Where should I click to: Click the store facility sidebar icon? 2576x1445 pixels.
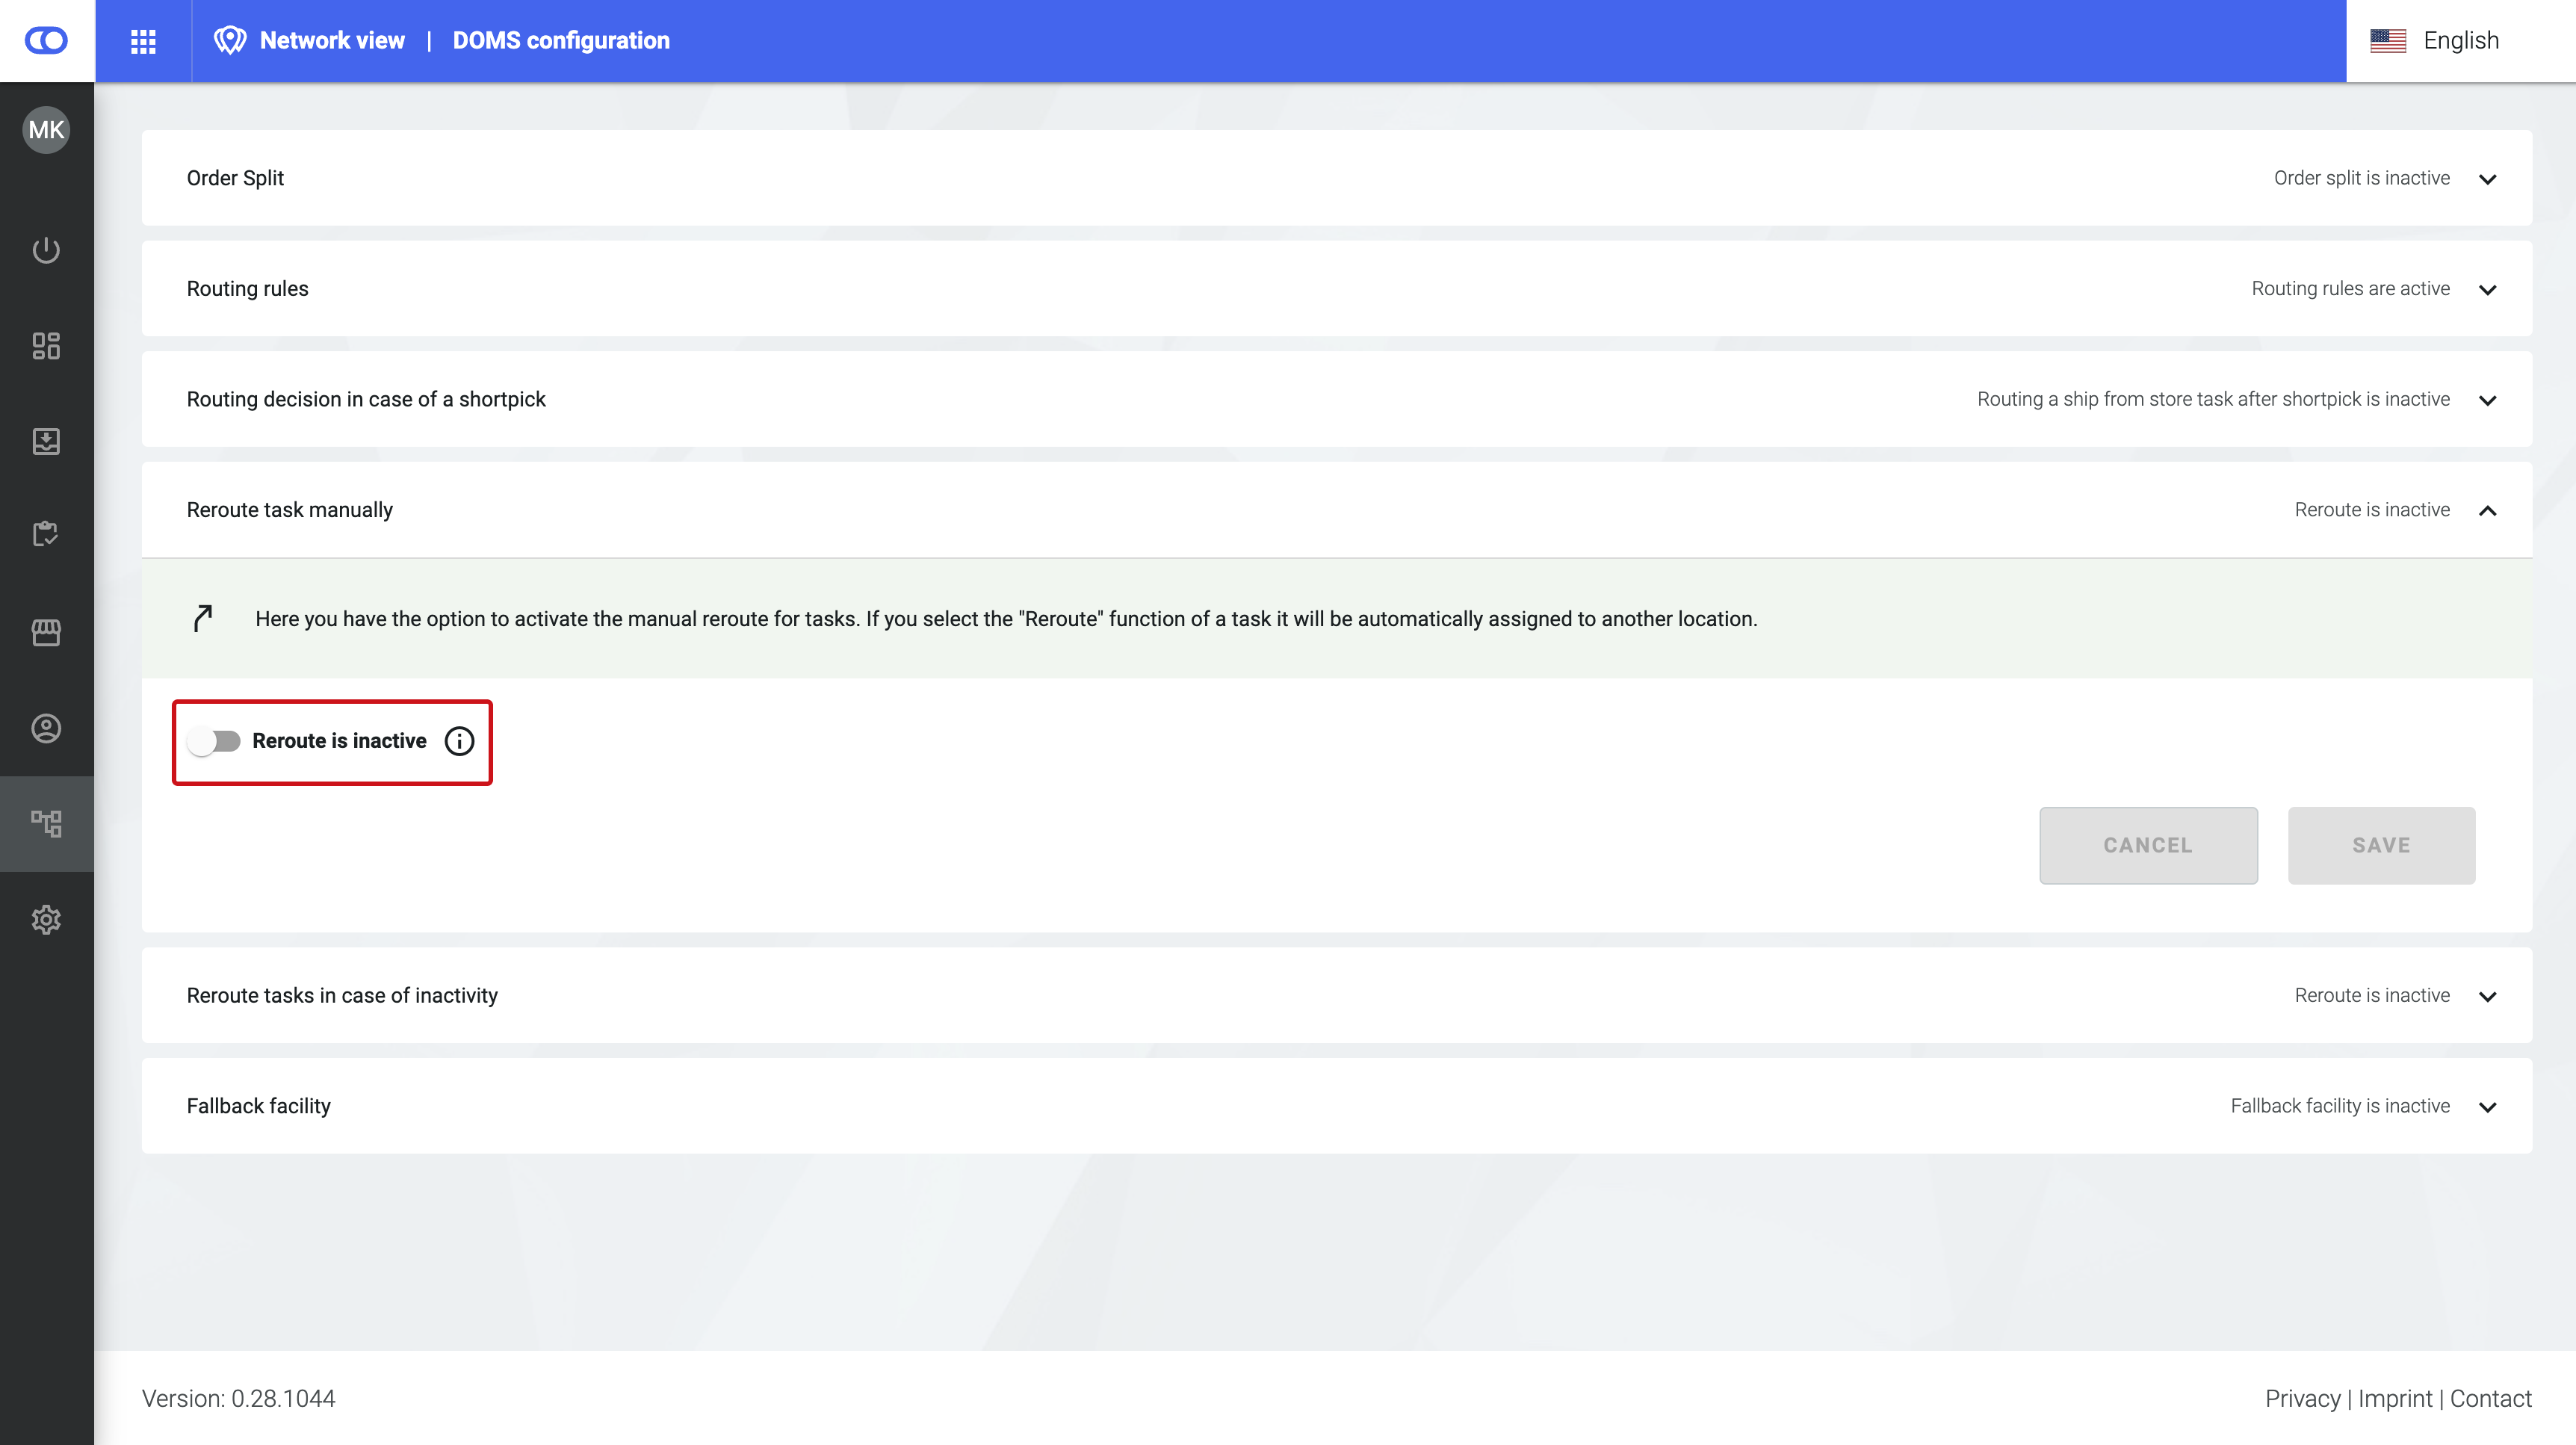(46, 632)
